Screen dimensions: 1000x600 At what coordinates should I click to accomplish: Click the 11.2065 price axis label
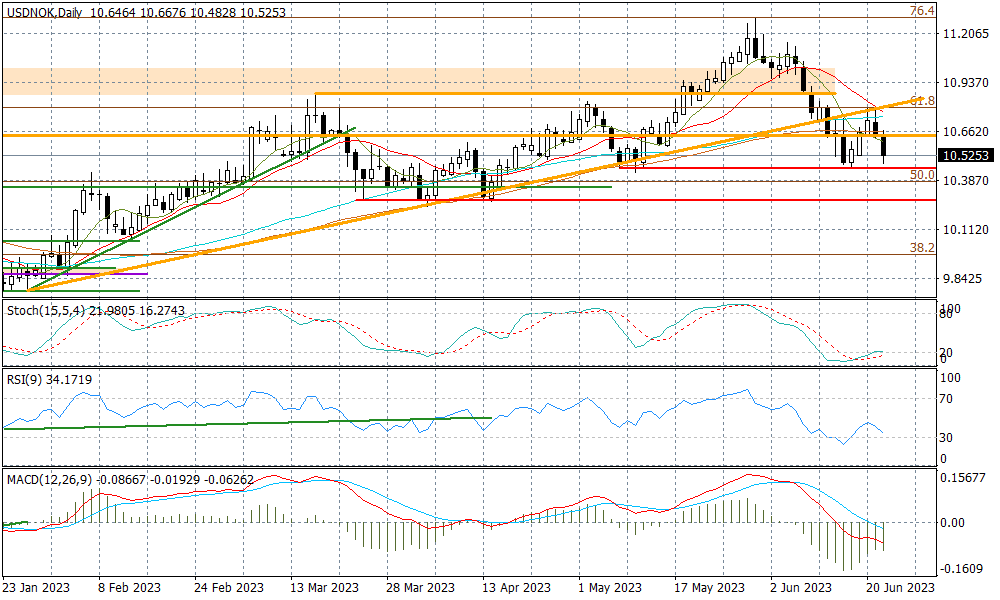(965, 33)
